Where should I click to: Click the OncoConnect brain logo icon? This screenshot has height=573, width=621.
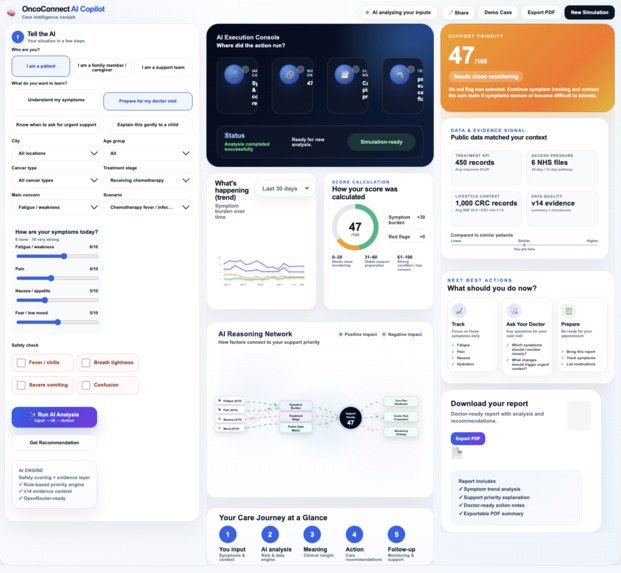[11, 13]
